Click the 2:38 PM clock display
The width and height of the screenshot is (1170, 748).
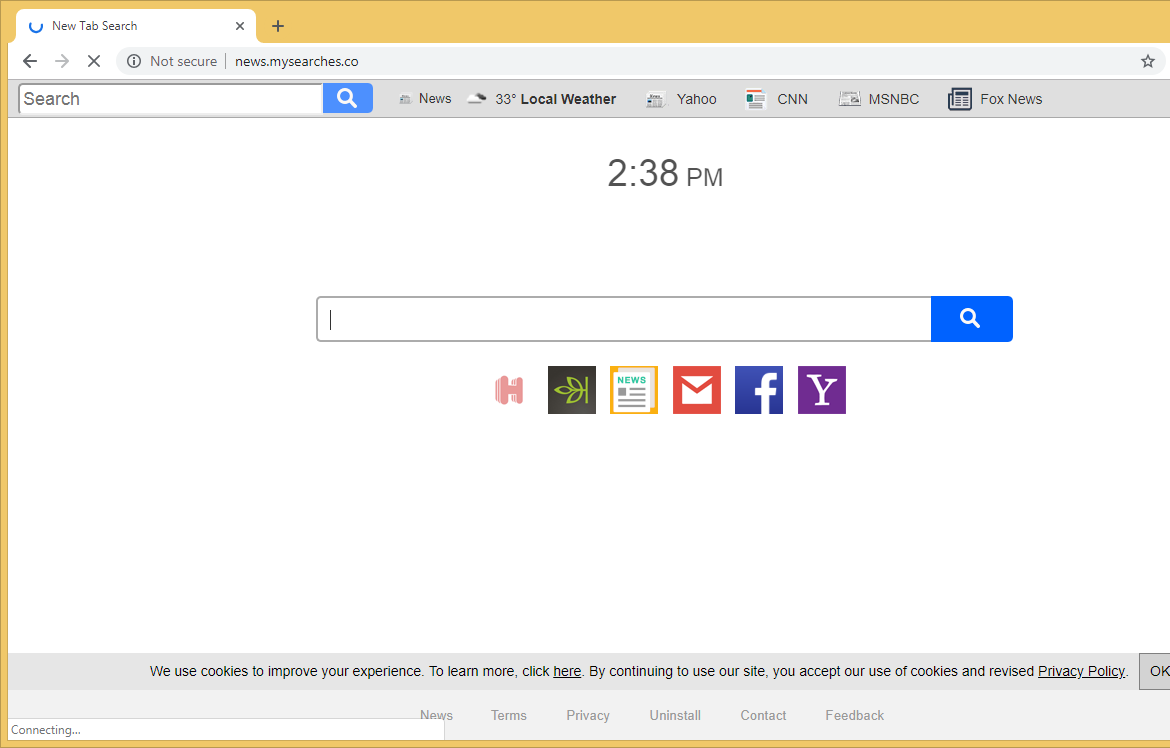pos(665,174)
